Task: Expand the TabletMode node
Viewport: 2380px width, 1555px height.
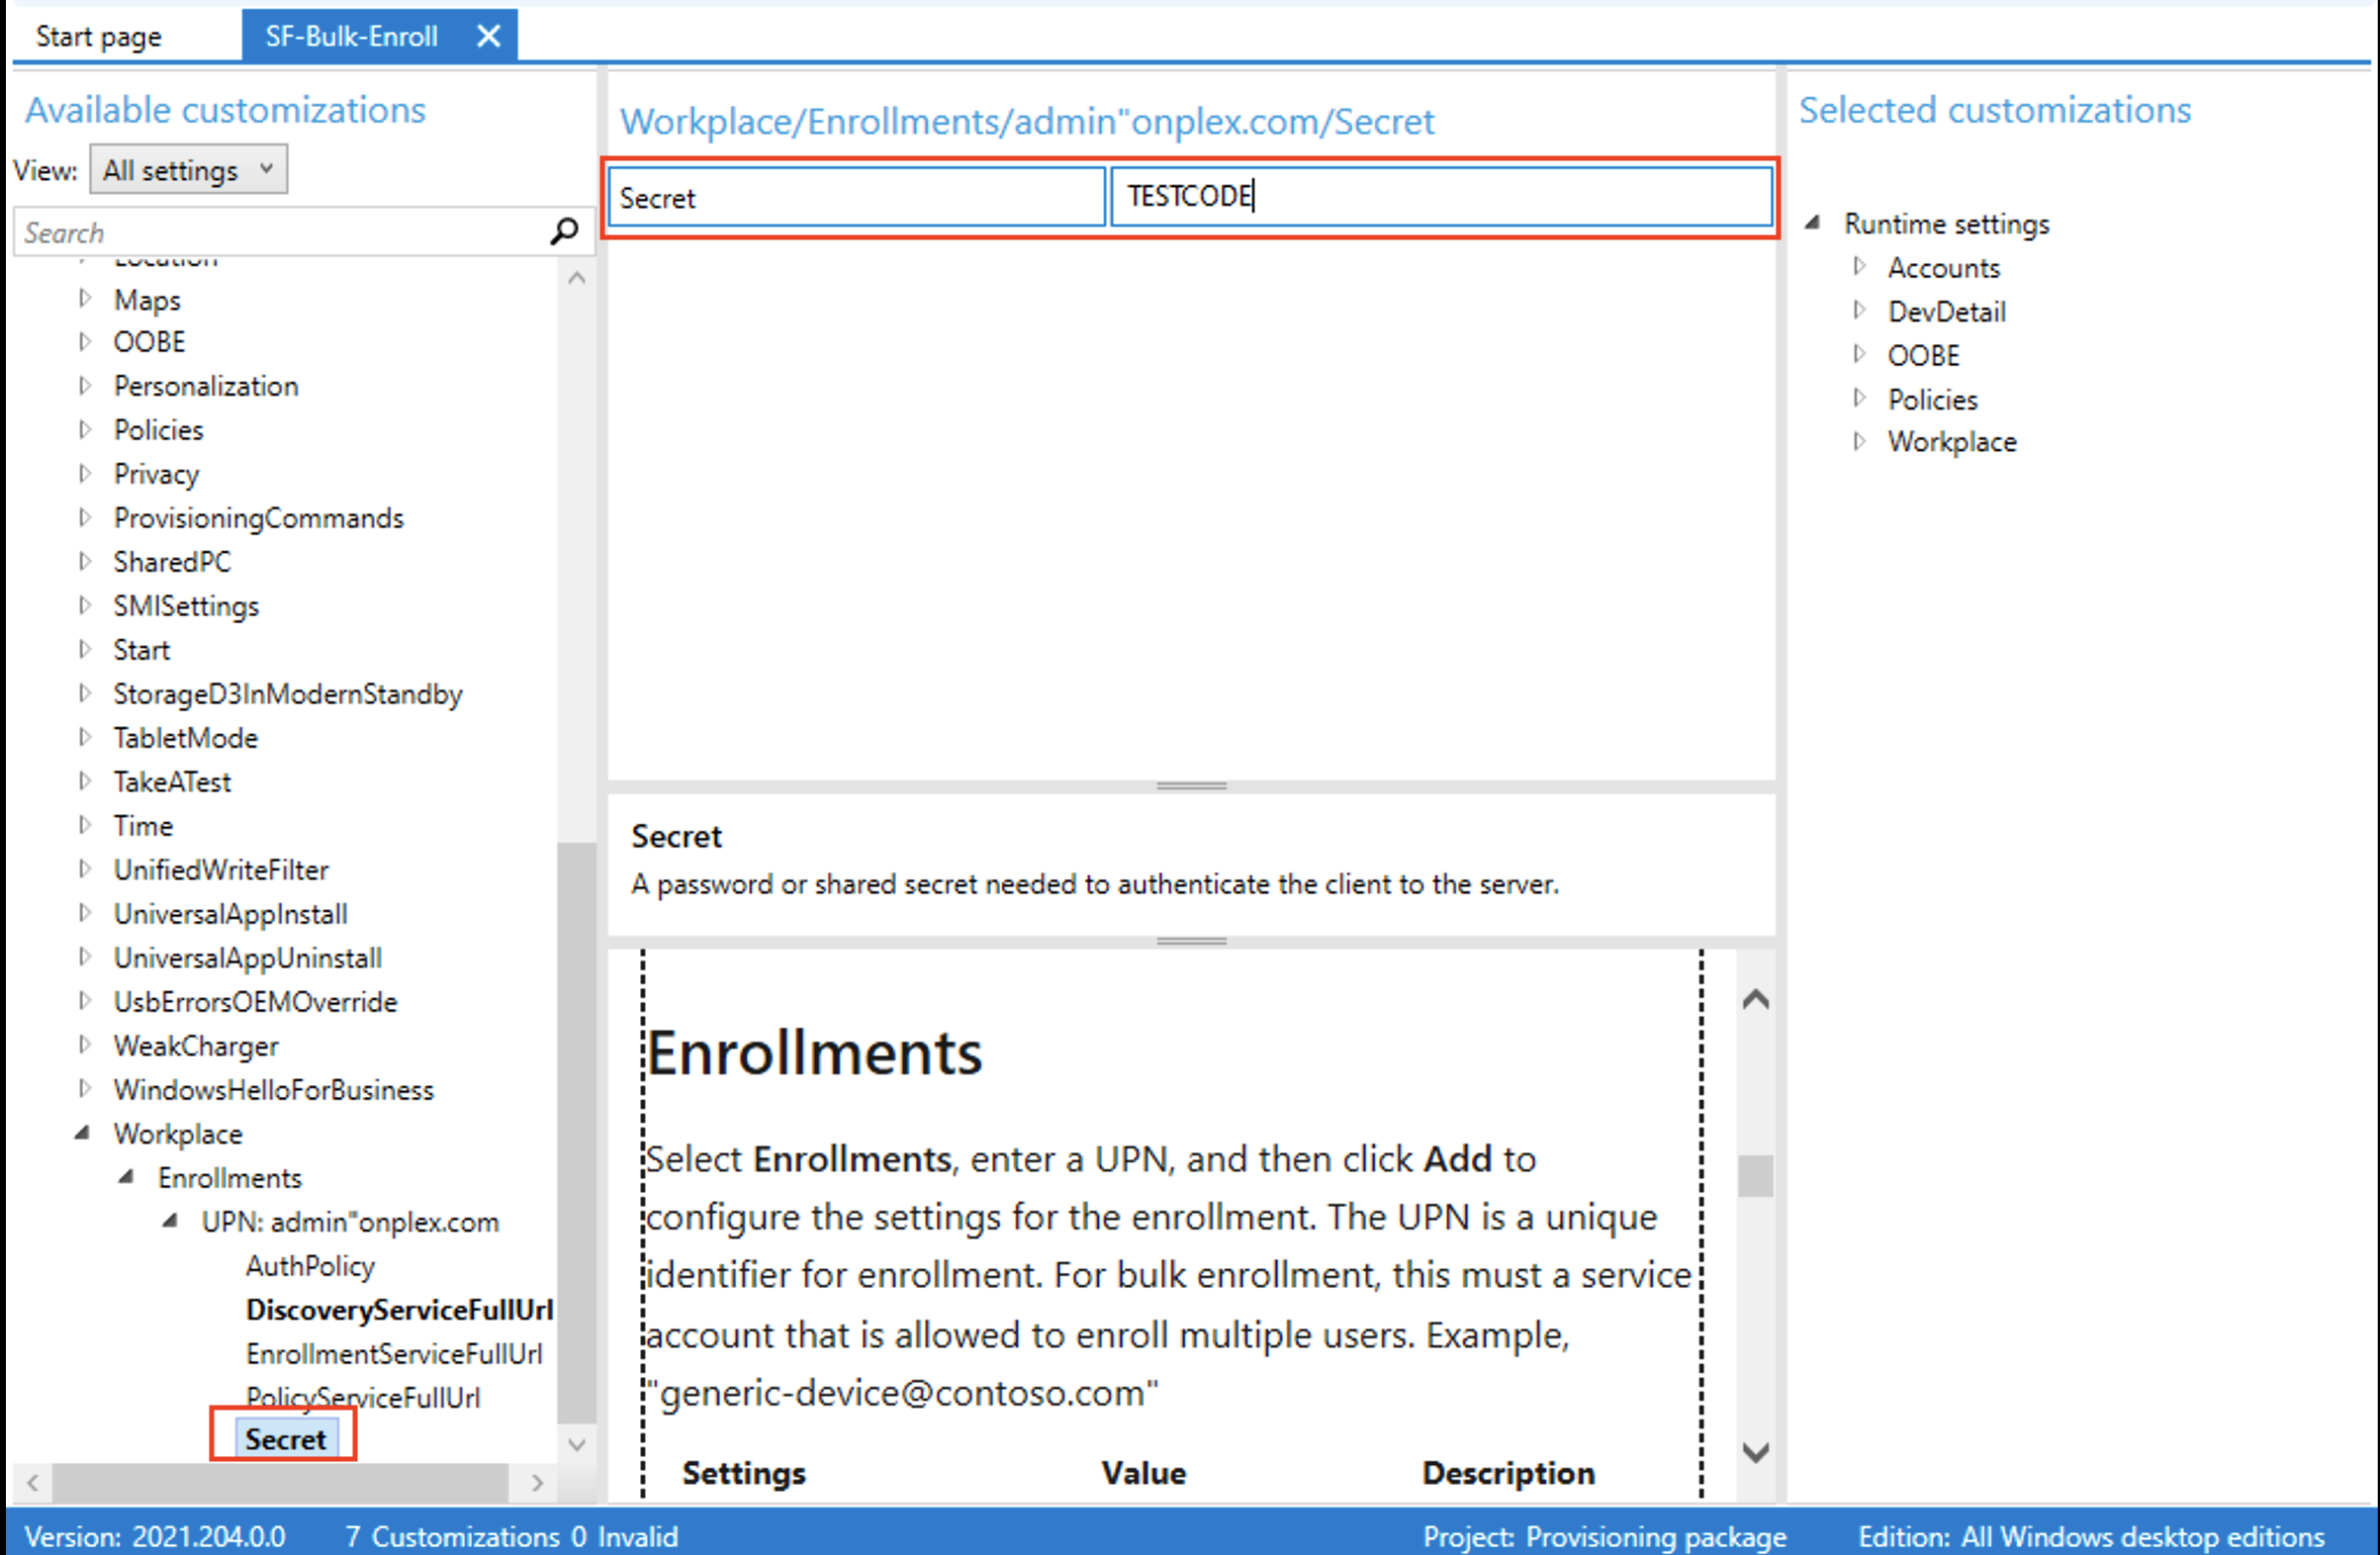Action: 85,737
